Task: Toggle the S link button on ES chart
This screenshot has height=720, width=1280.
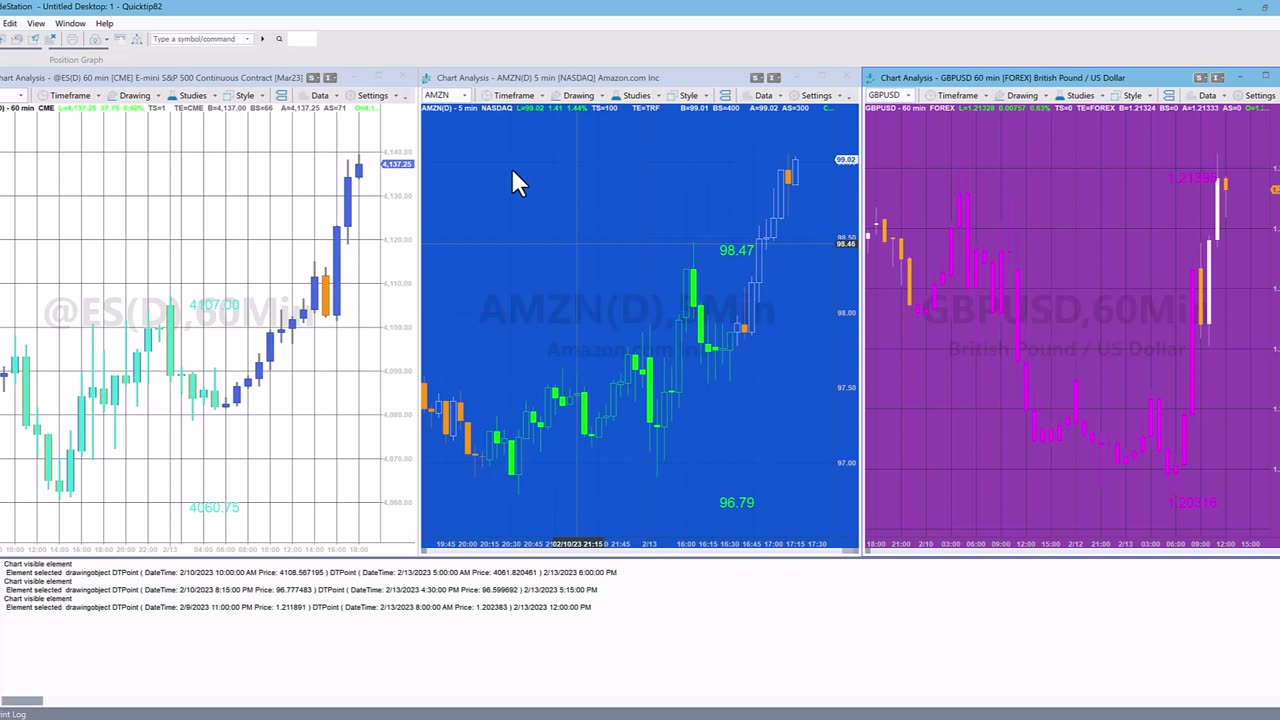Action: coord(313,78)
